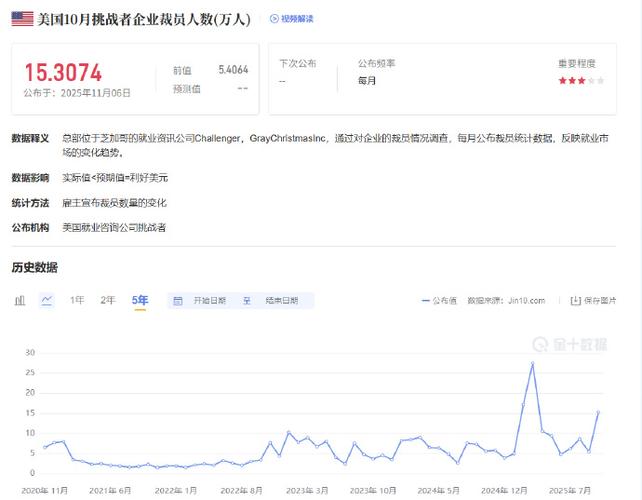Set the 结束日期 end date field
Screen dimensions: 642x500
coord(282,301)
